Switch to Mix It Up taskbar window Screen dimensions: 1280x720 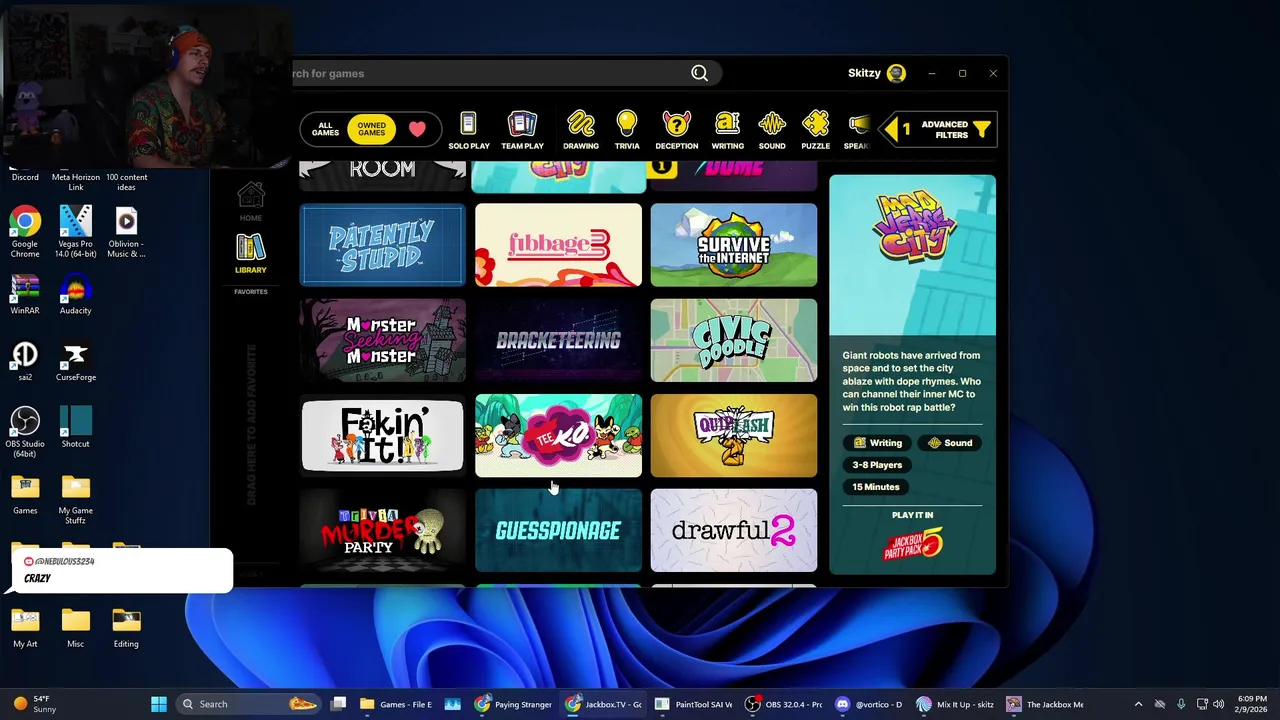pos(955,704)
